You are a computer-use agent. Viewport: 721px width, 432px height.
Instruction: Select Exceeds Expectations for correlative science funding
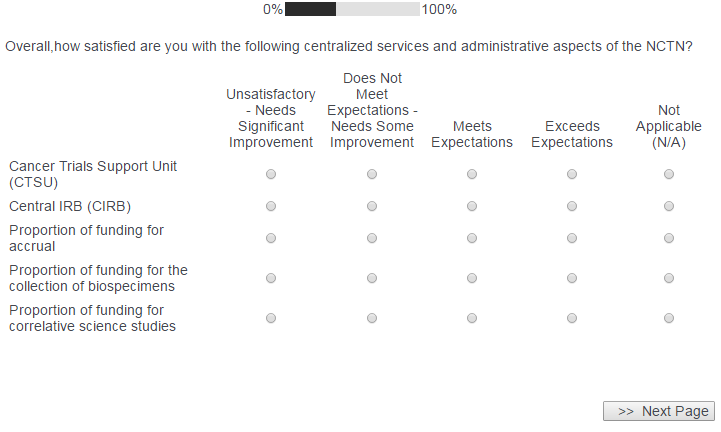coord(572,319)
